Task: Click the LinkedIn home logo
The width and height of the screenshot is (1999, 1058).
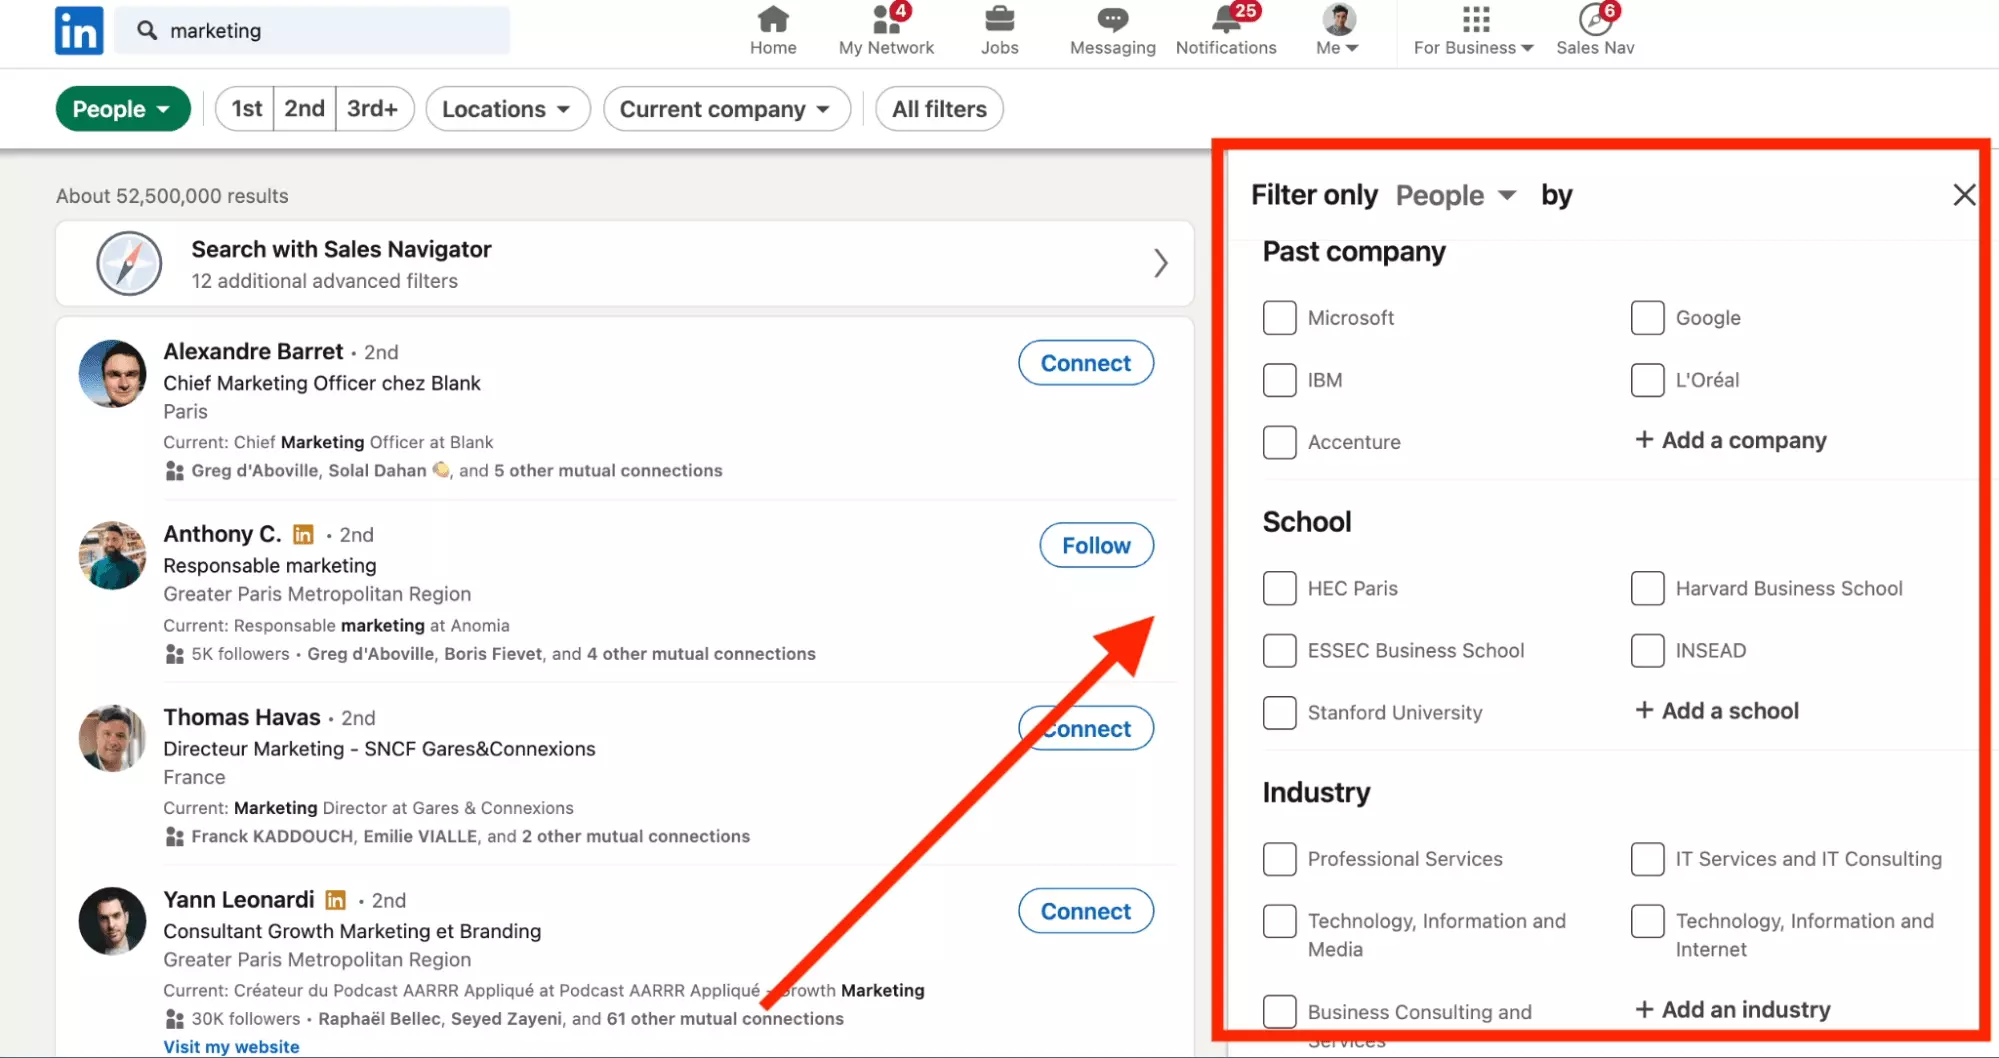Action: (78, 30)
